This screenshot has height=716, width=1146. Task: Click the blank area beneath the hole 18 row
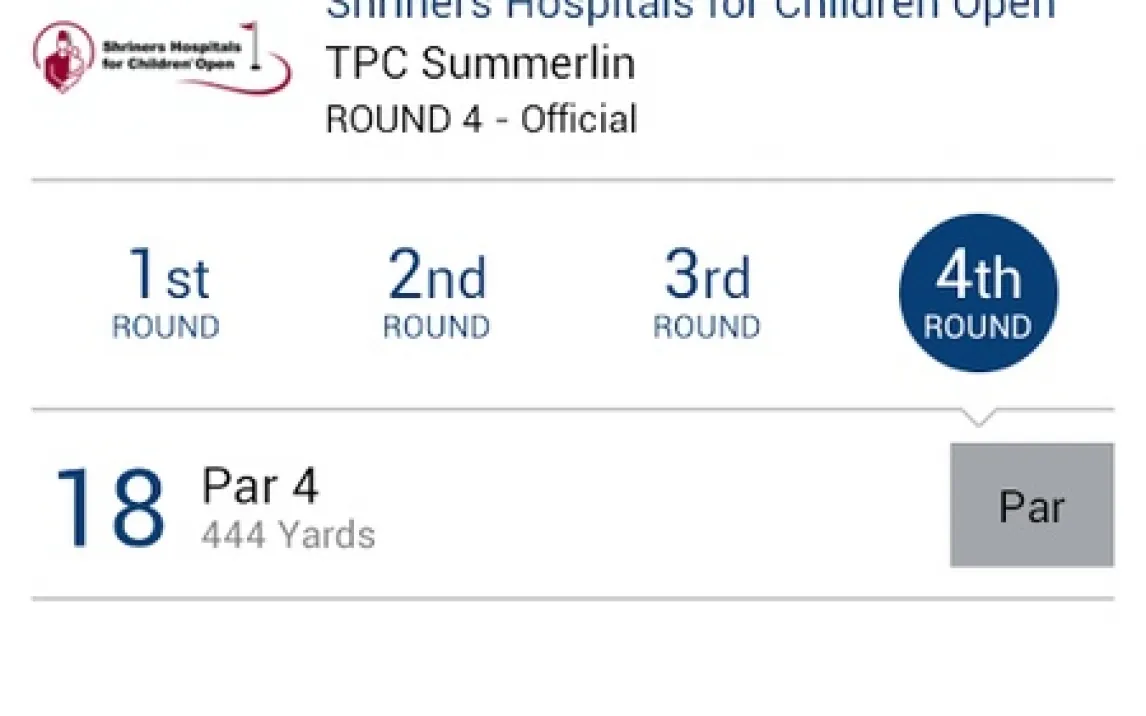point(572,658)
